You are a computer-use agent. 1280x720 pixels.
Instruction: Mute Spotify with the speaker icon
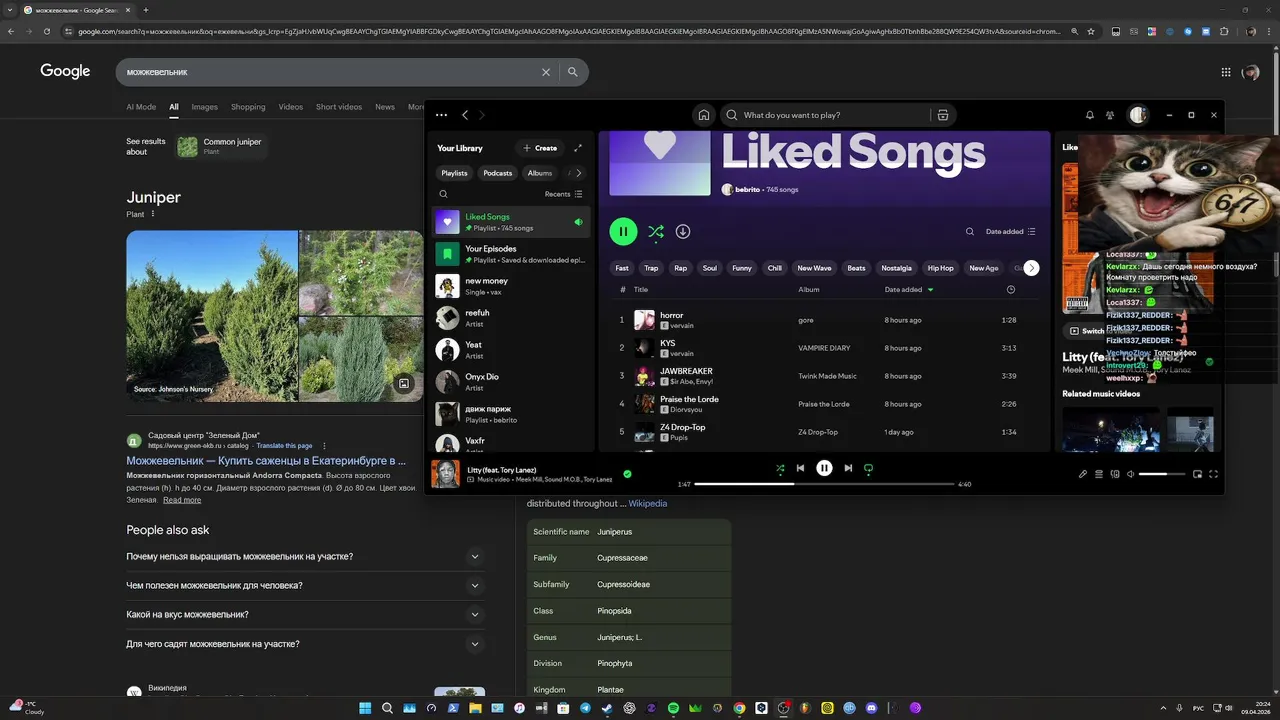1131,474
